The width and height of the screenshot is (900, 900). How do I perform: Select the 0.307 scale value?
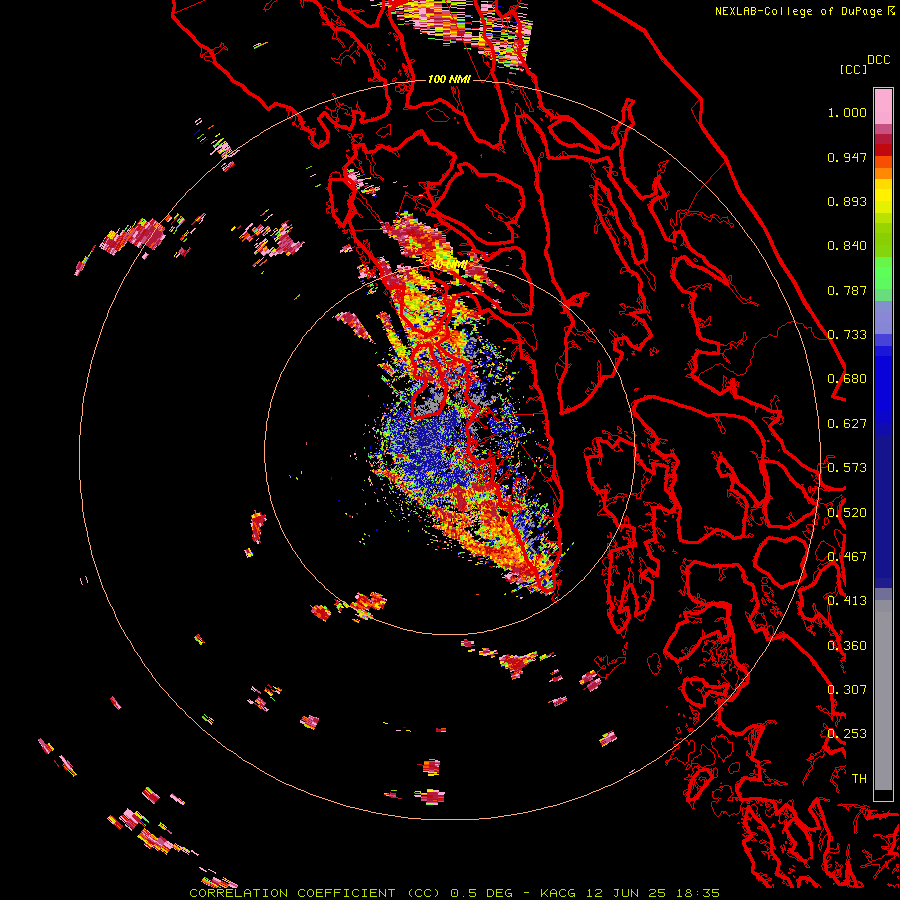[x=847, y=690]
